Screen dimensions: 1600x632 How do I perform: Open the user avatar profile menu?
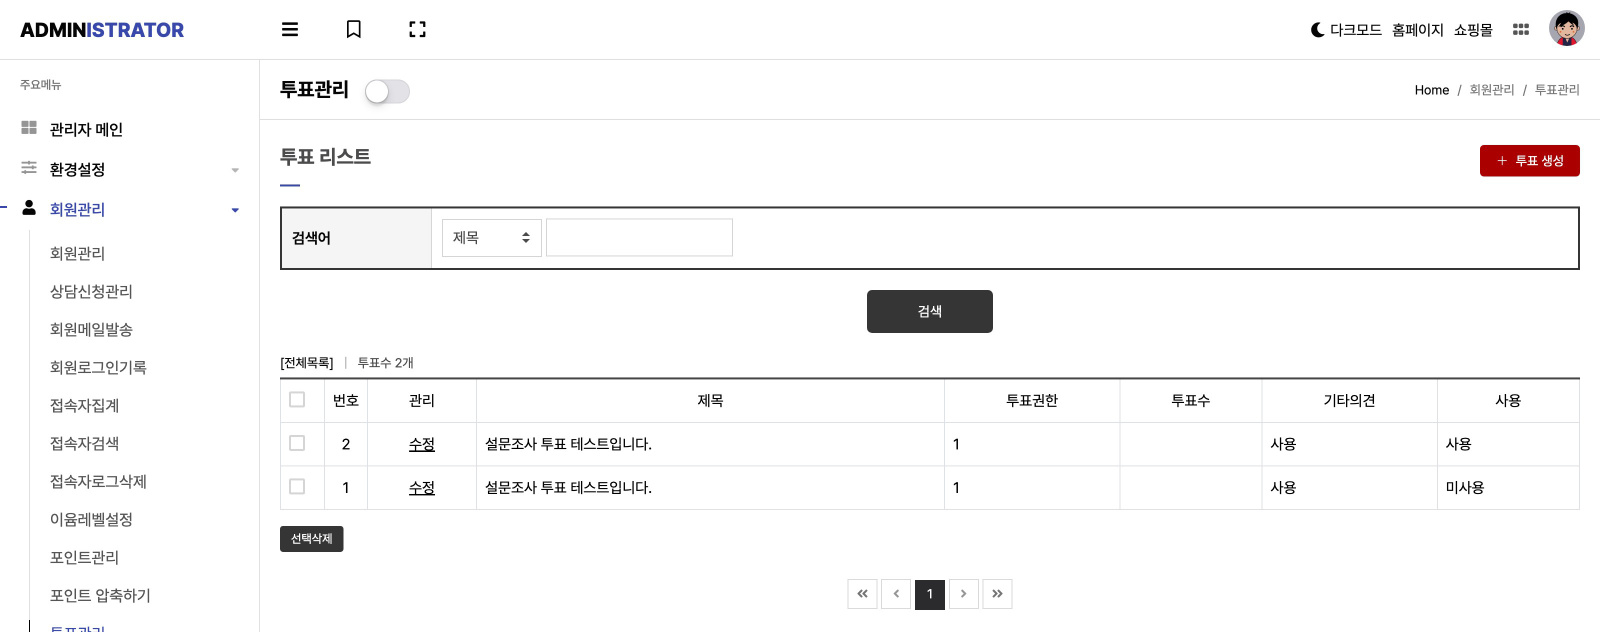[x=1567, y=29]
